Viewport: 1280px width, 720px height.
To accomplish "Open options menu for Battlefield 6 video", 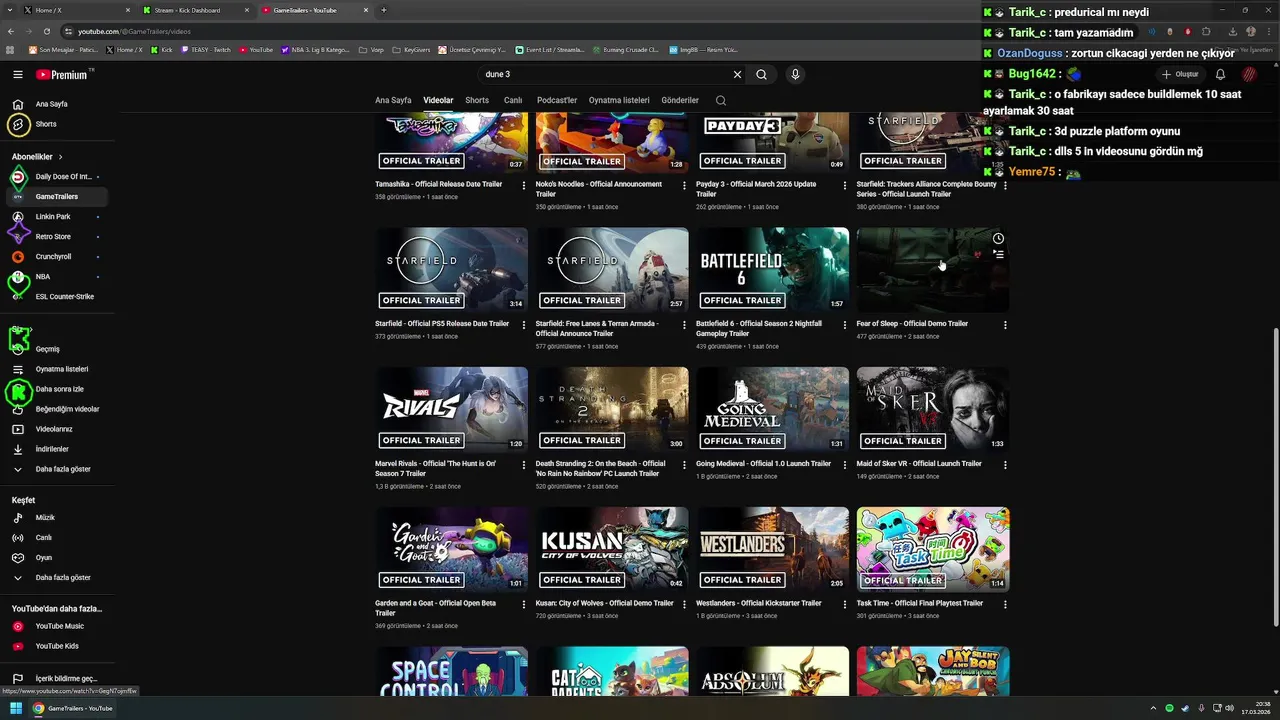I will pyautogui.click(x=845, y=325).
